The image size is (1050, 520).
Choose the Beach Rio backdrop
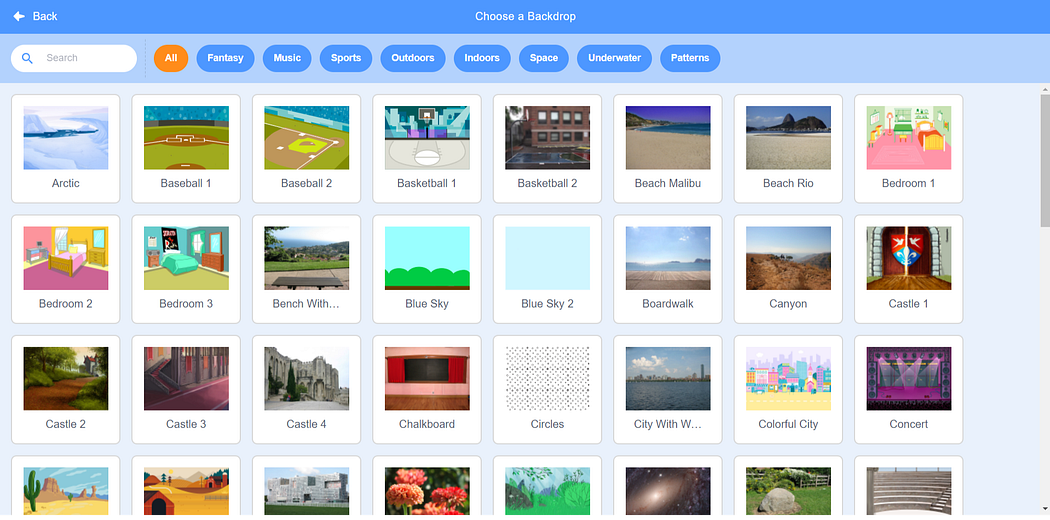(789, 149)
